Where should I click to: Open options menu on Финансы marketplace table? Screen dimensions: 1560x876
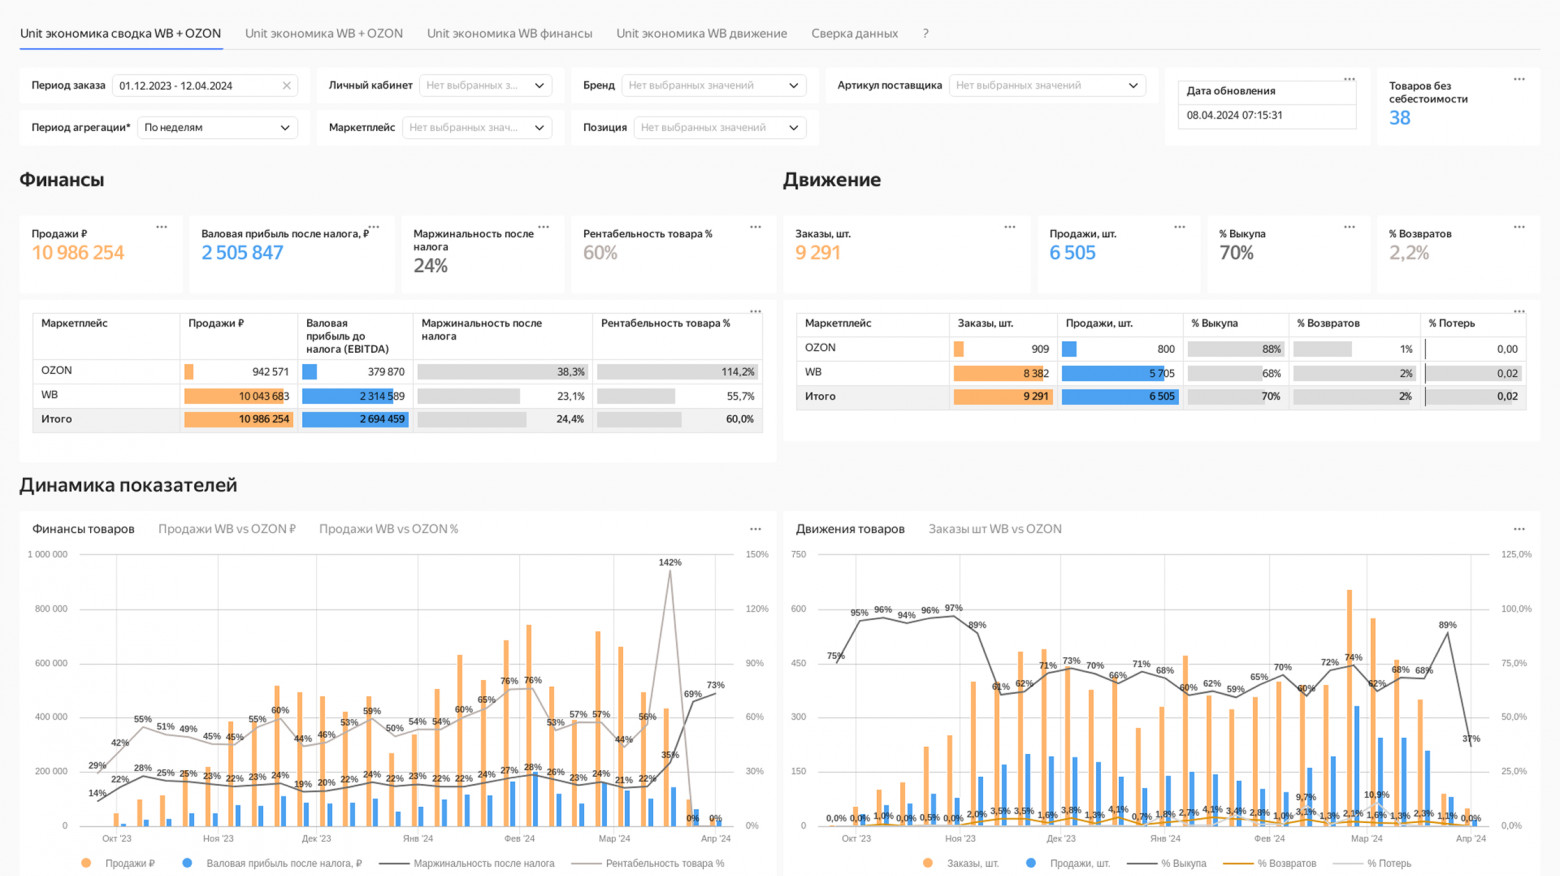[755, 311]
